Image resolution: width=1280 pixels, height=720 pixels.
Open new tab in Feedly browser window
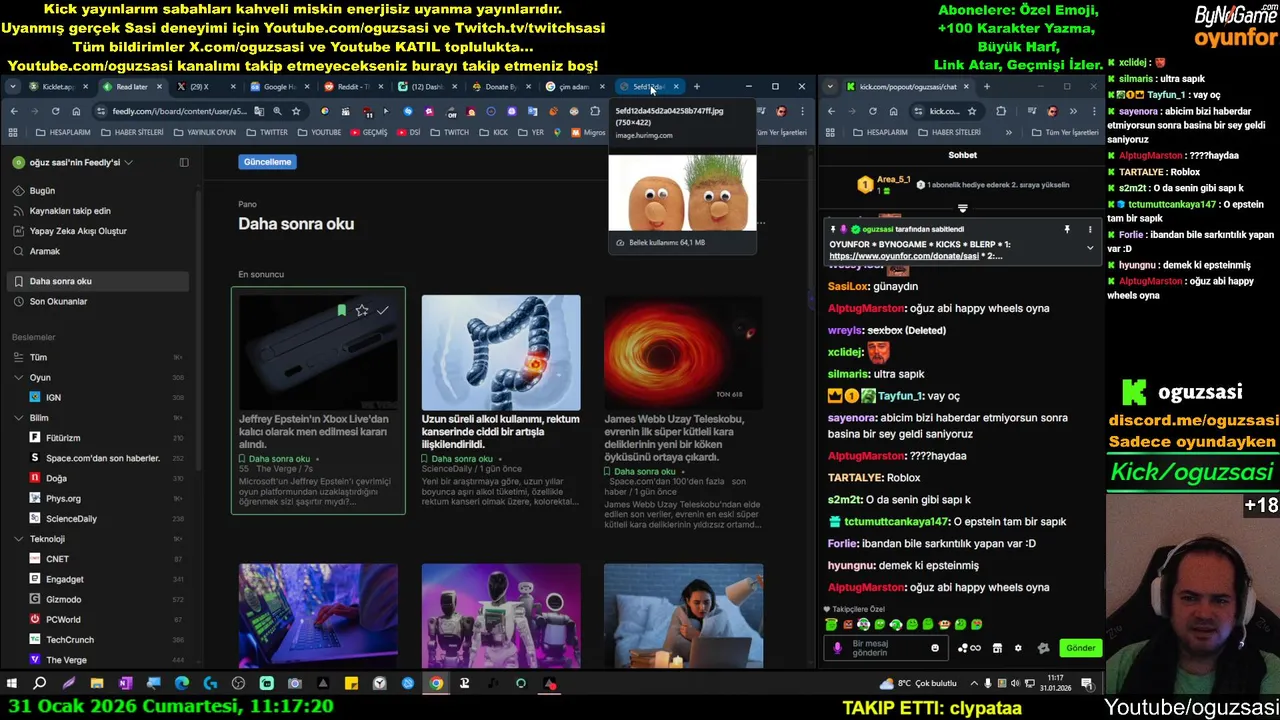(697, 87)
